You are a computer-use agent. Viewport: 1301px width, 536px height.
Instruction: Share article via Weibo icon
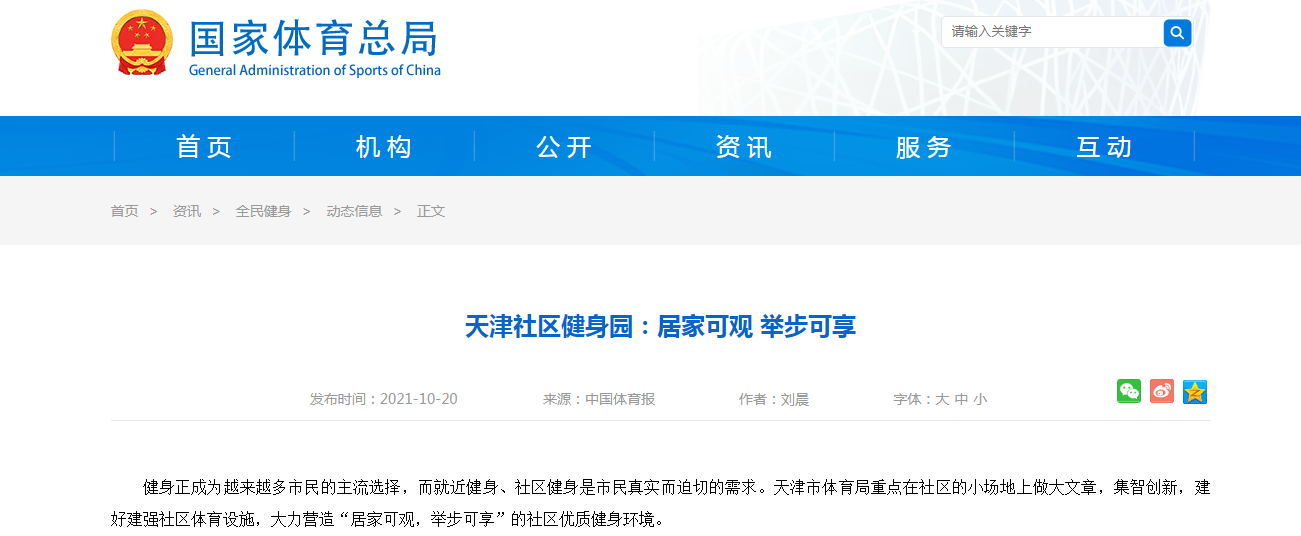coord(1161,391)
